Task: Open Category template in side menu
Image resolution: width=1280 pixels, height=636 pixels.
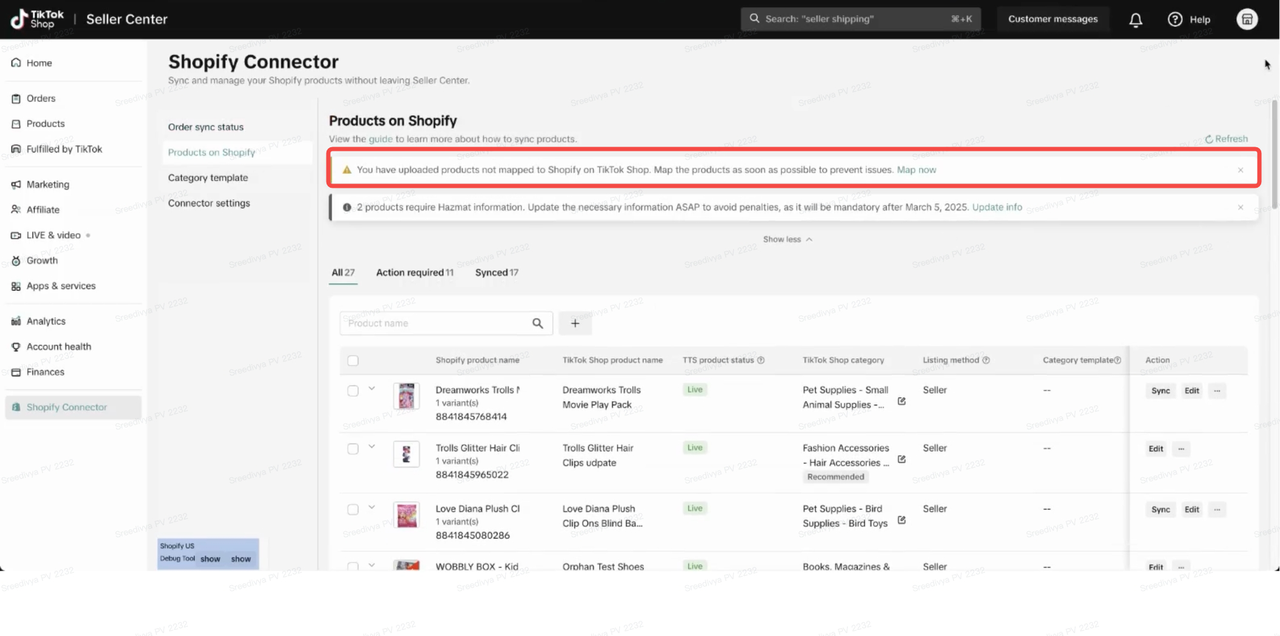Action: pos(208,178)
